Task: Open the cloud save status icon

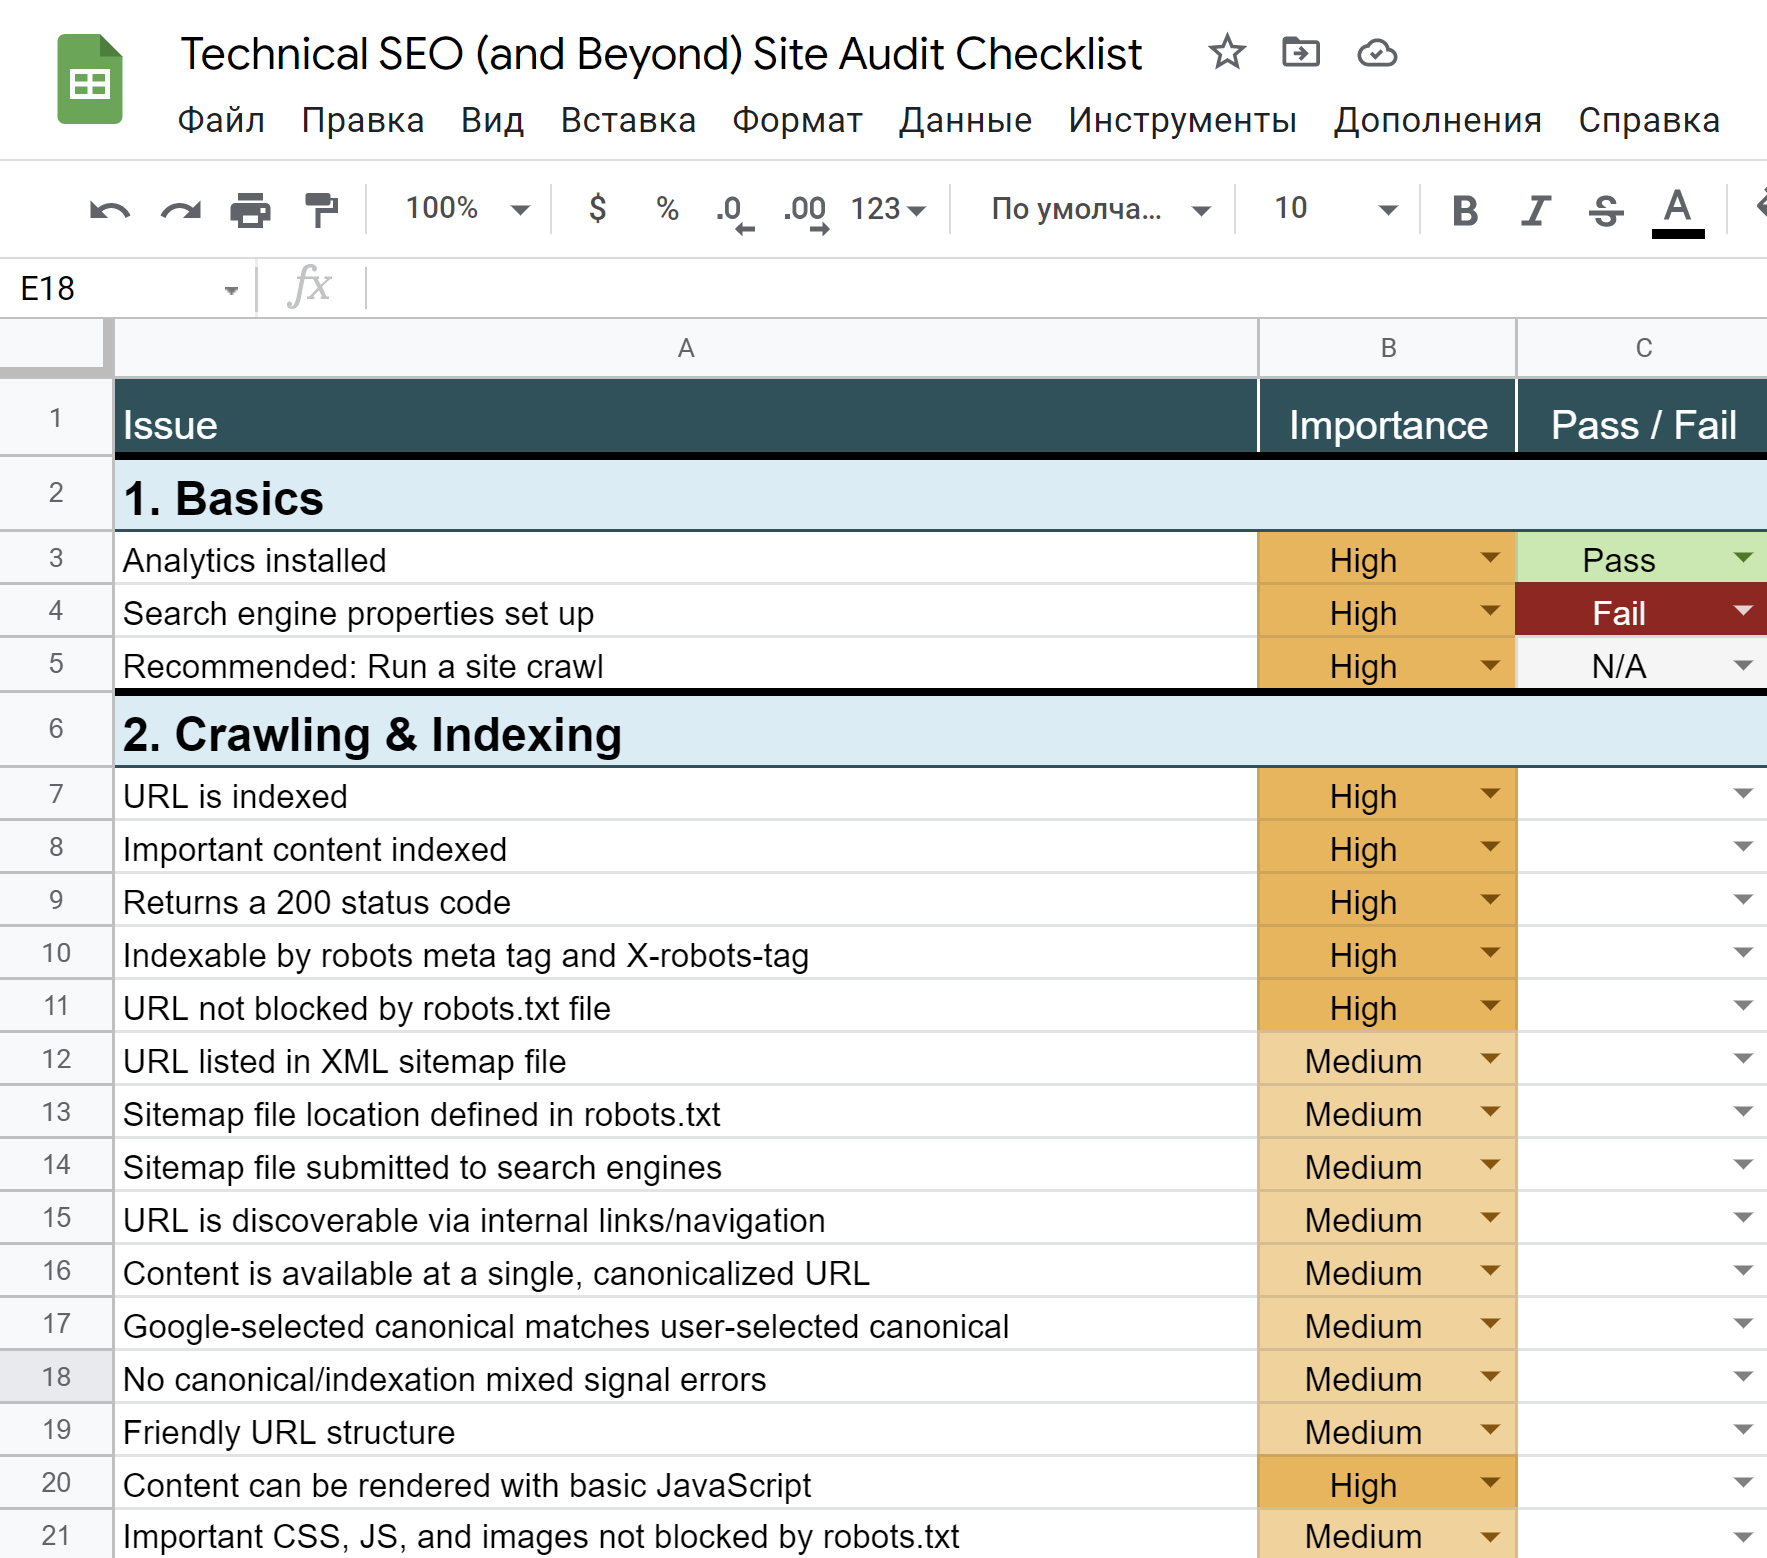Action: [x=1376, y=52]
